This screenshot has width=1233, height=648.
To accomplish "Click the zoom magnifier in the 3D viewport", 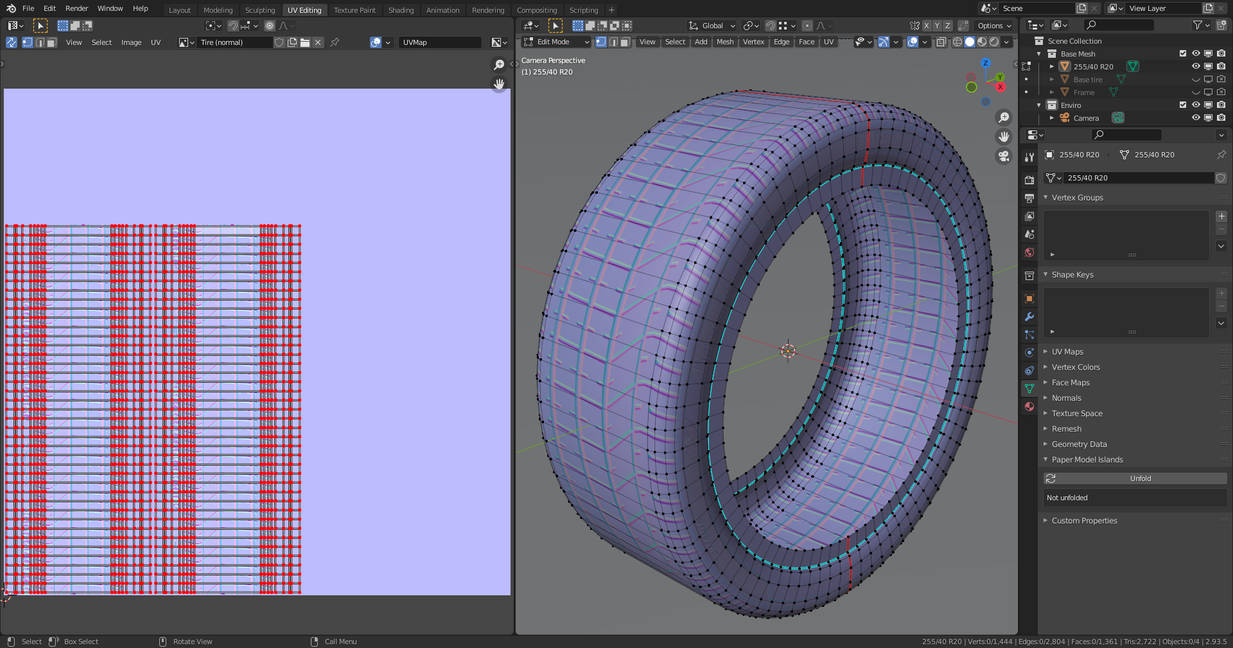I will [x=1004, y=118].
